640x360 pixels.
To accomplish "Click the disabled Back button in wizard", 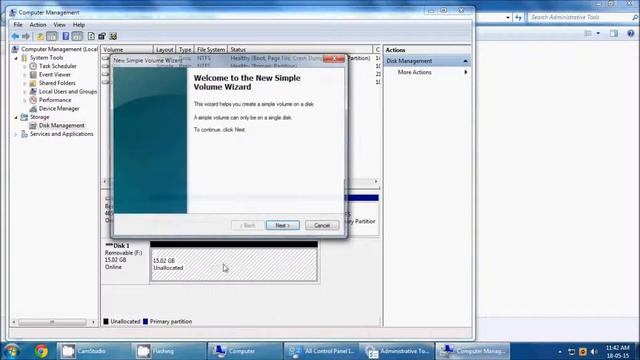I will pyautogui.click(x=247, y=225).
